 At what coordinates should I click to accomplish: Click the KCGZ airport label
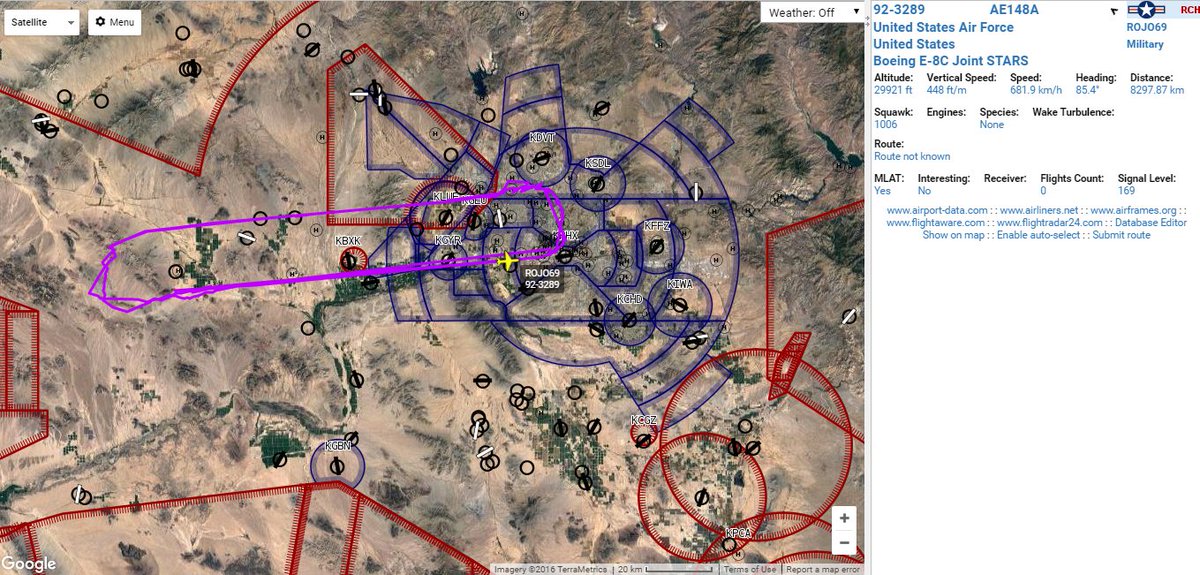click(x=644, y=420)
